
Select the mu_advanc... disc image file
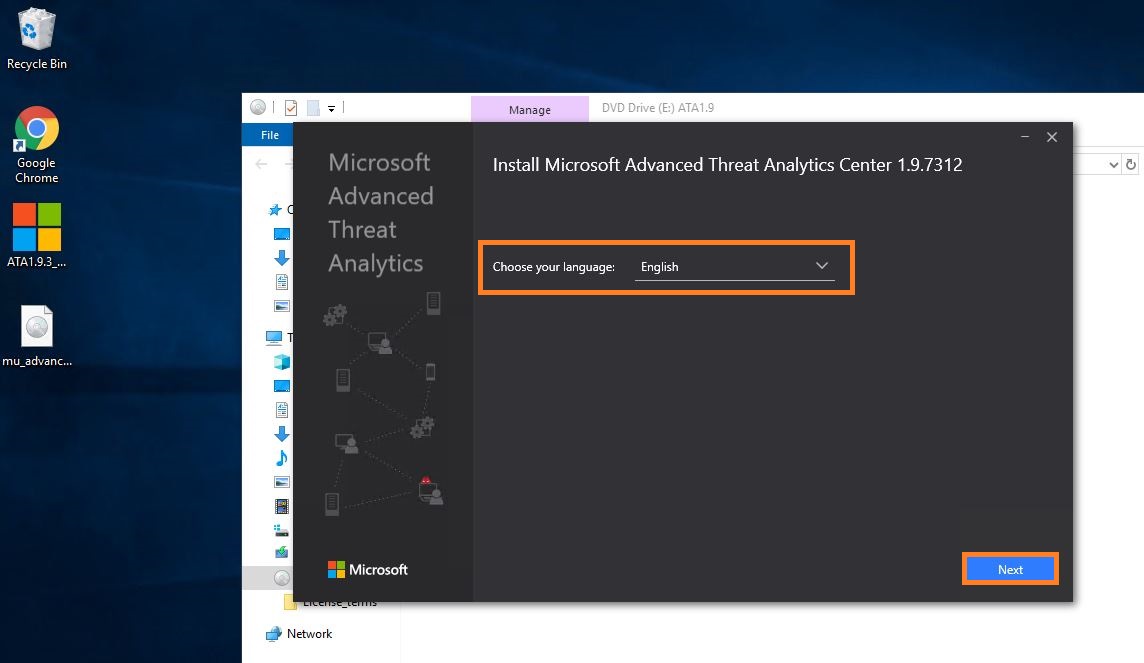[36, 336]
